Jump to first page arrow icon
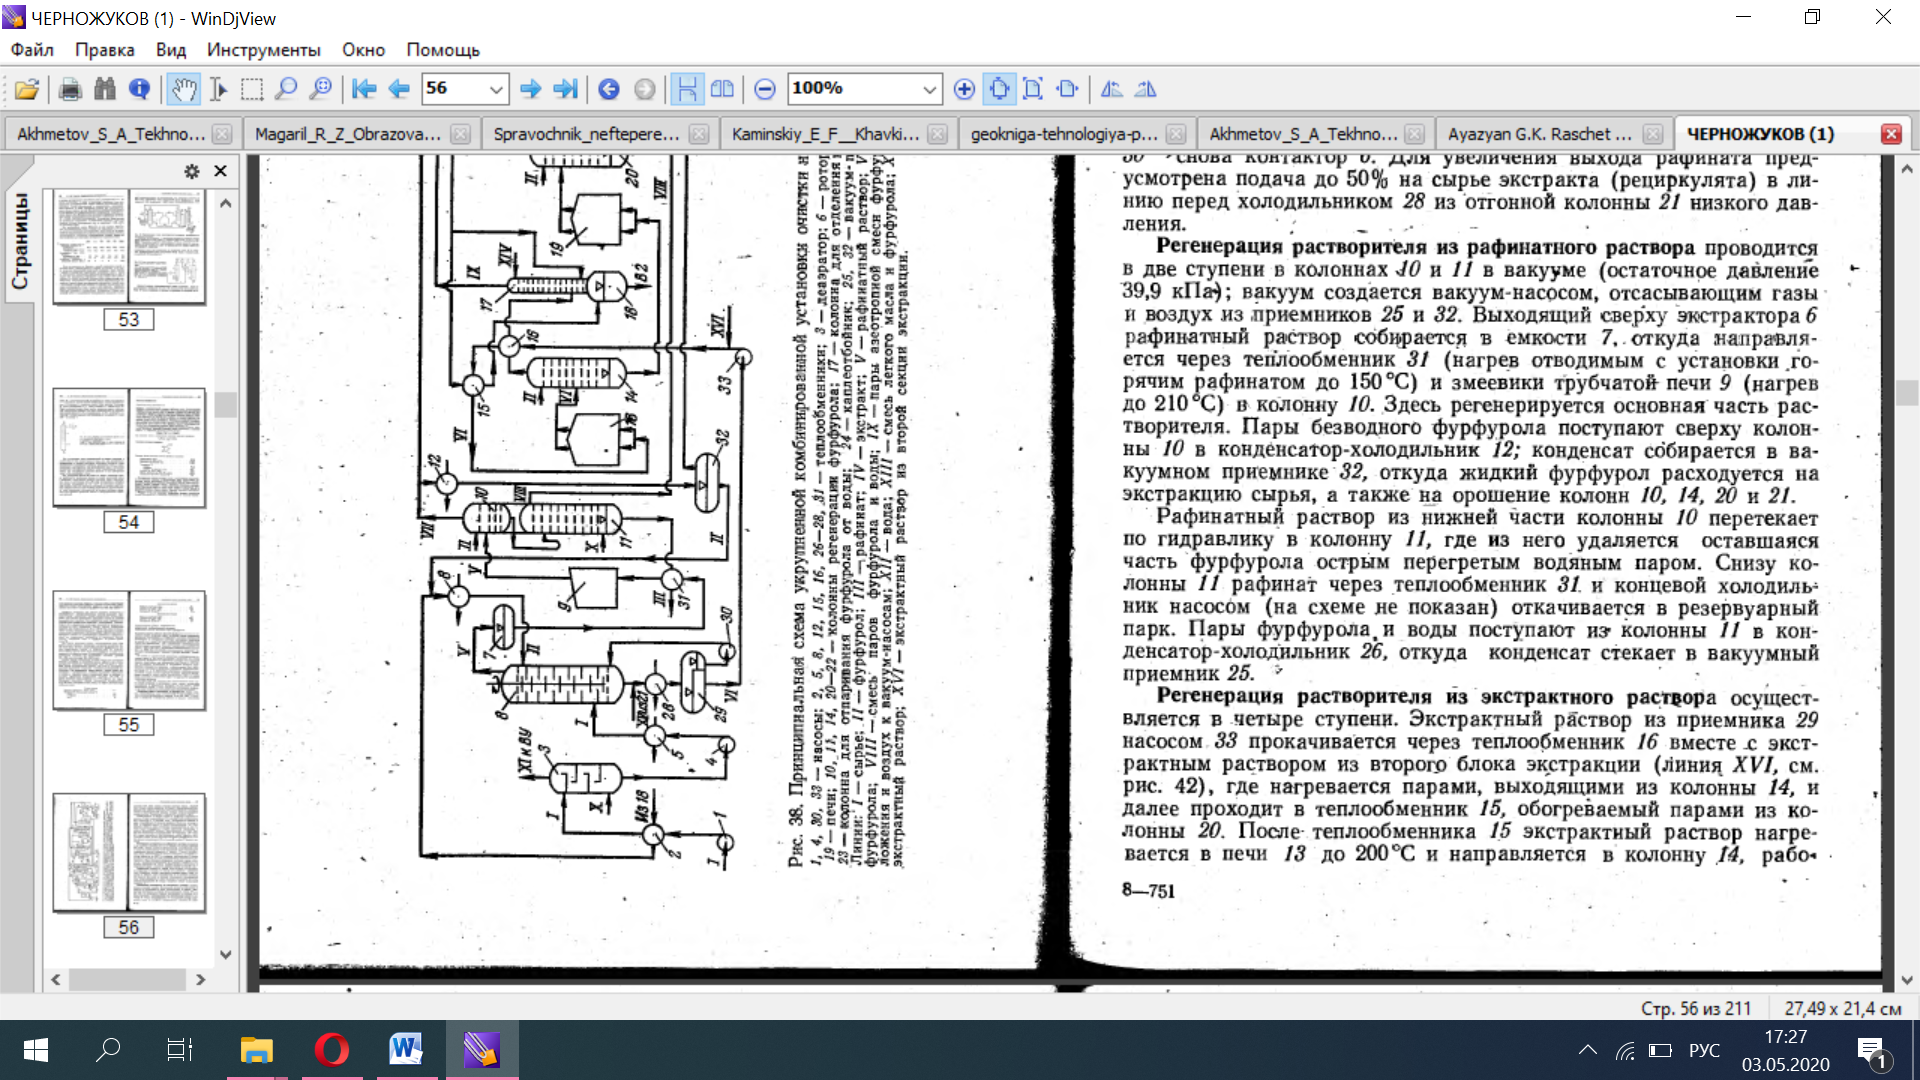The image size is (1920, 1080). [364, 89]
